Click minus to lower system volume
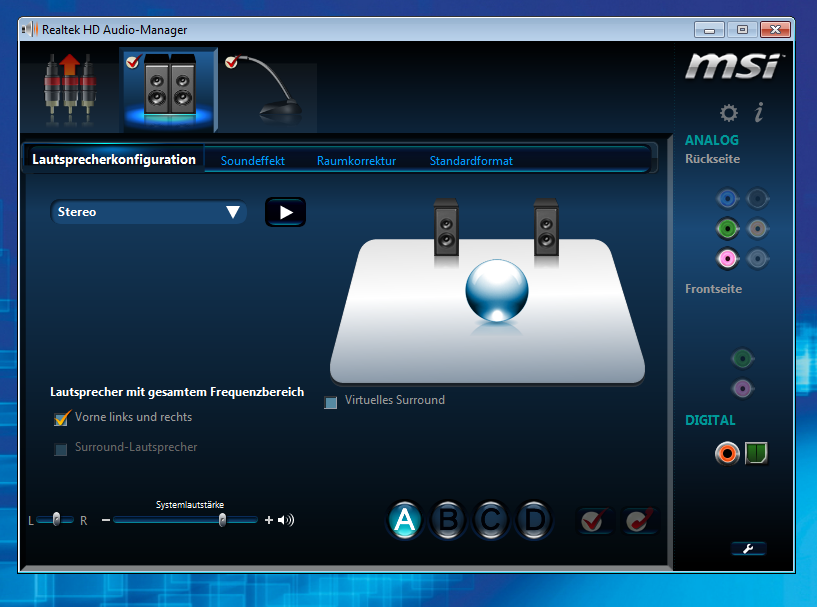This screenshot has width=817, height=607. tap(106, 520)
